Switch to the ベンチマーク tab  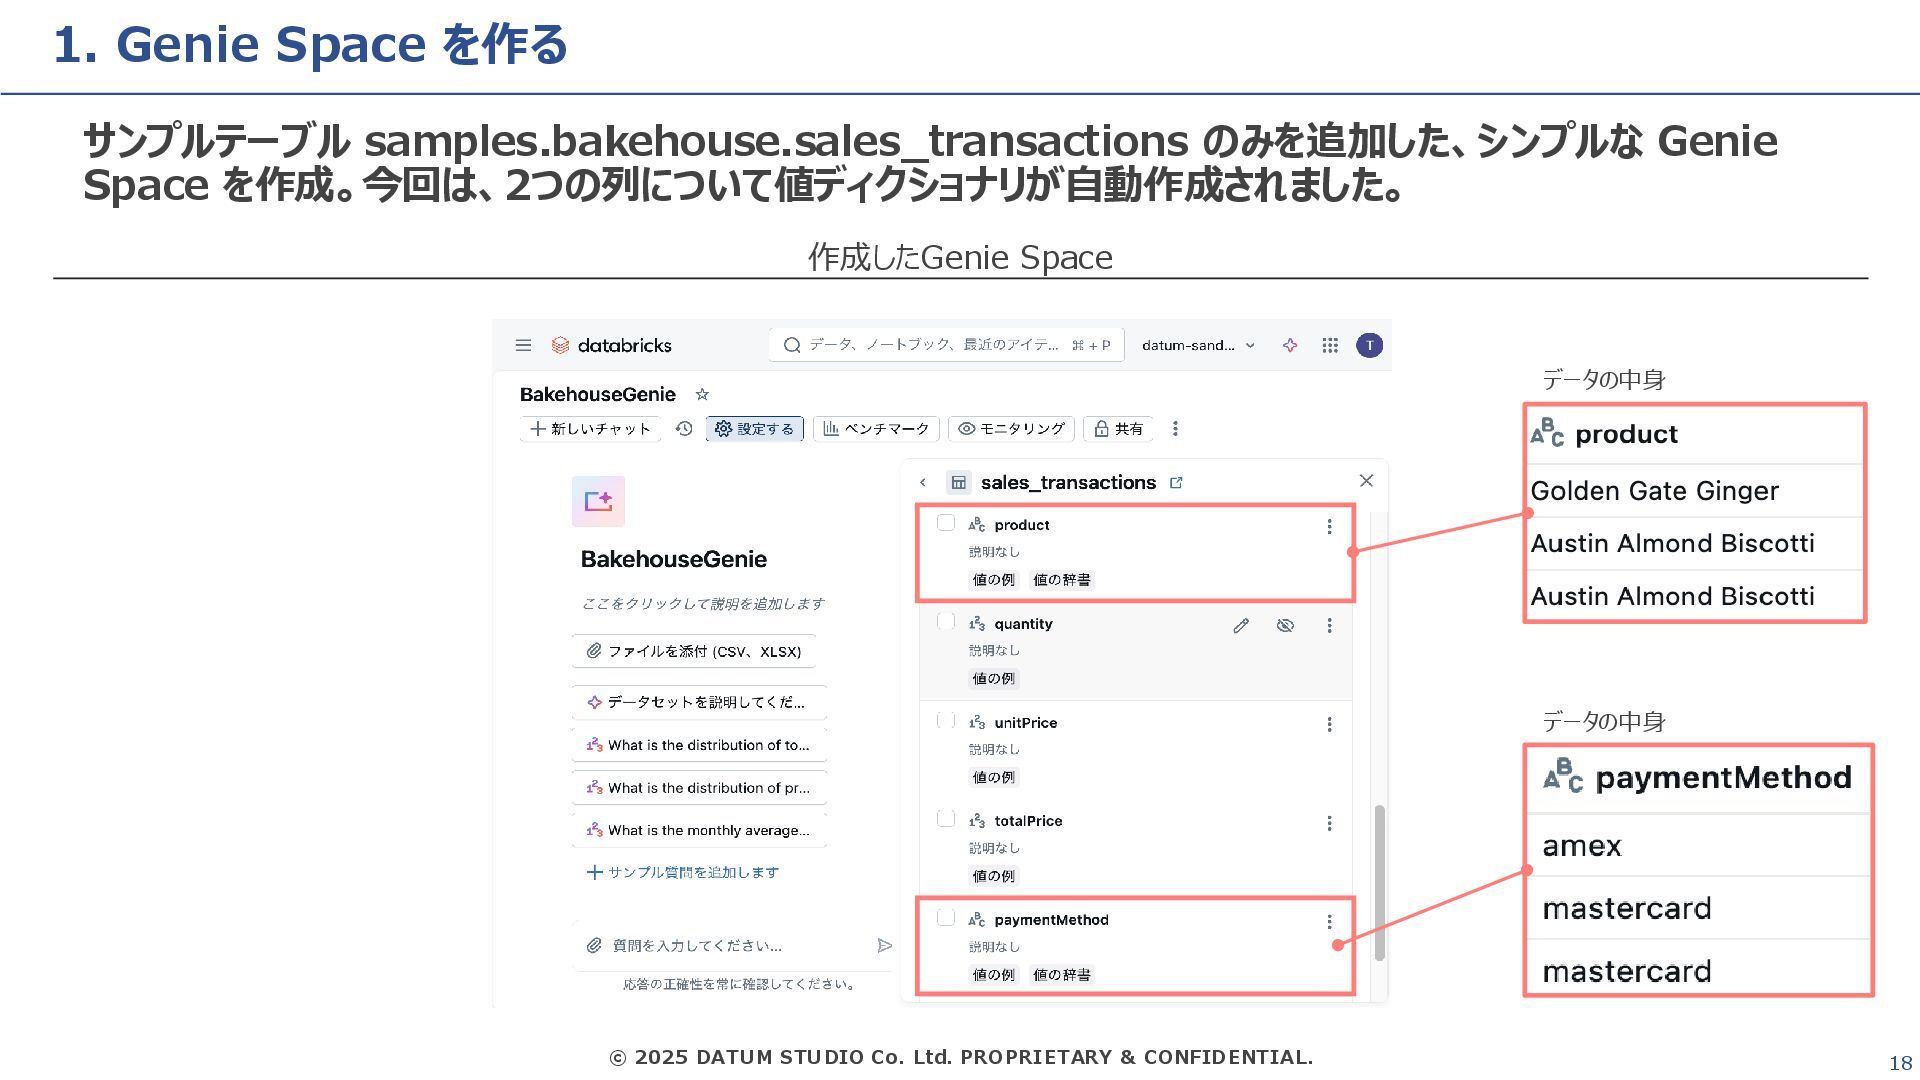(876, 429)
